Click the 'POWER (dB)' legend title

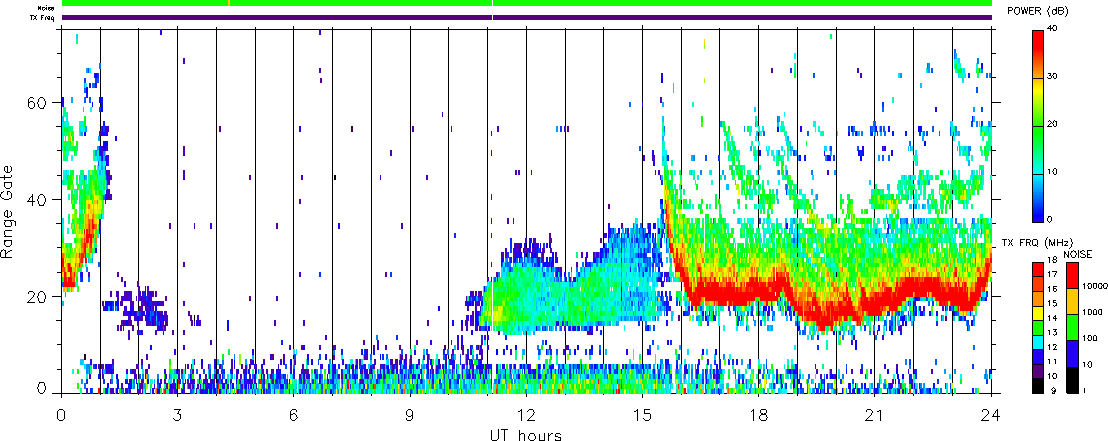[1039, 12]
